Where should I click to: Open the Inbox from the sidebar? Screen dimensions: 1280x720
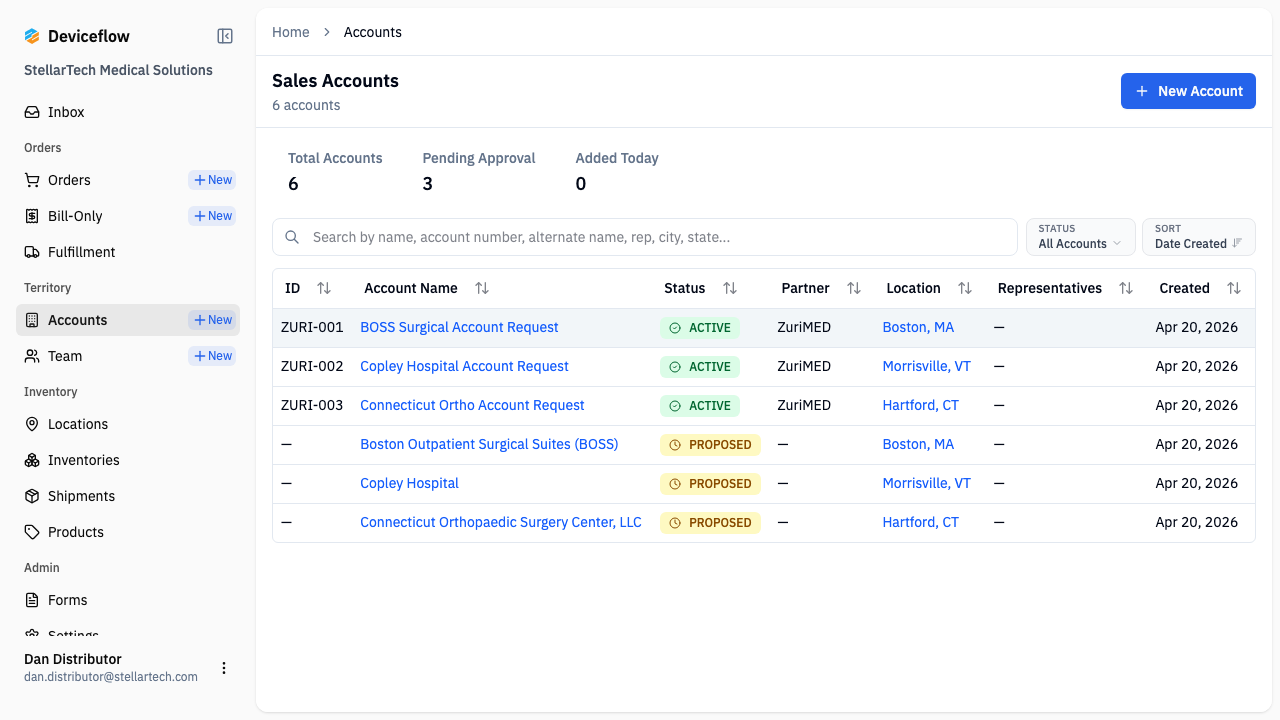(x=68, y=111)
